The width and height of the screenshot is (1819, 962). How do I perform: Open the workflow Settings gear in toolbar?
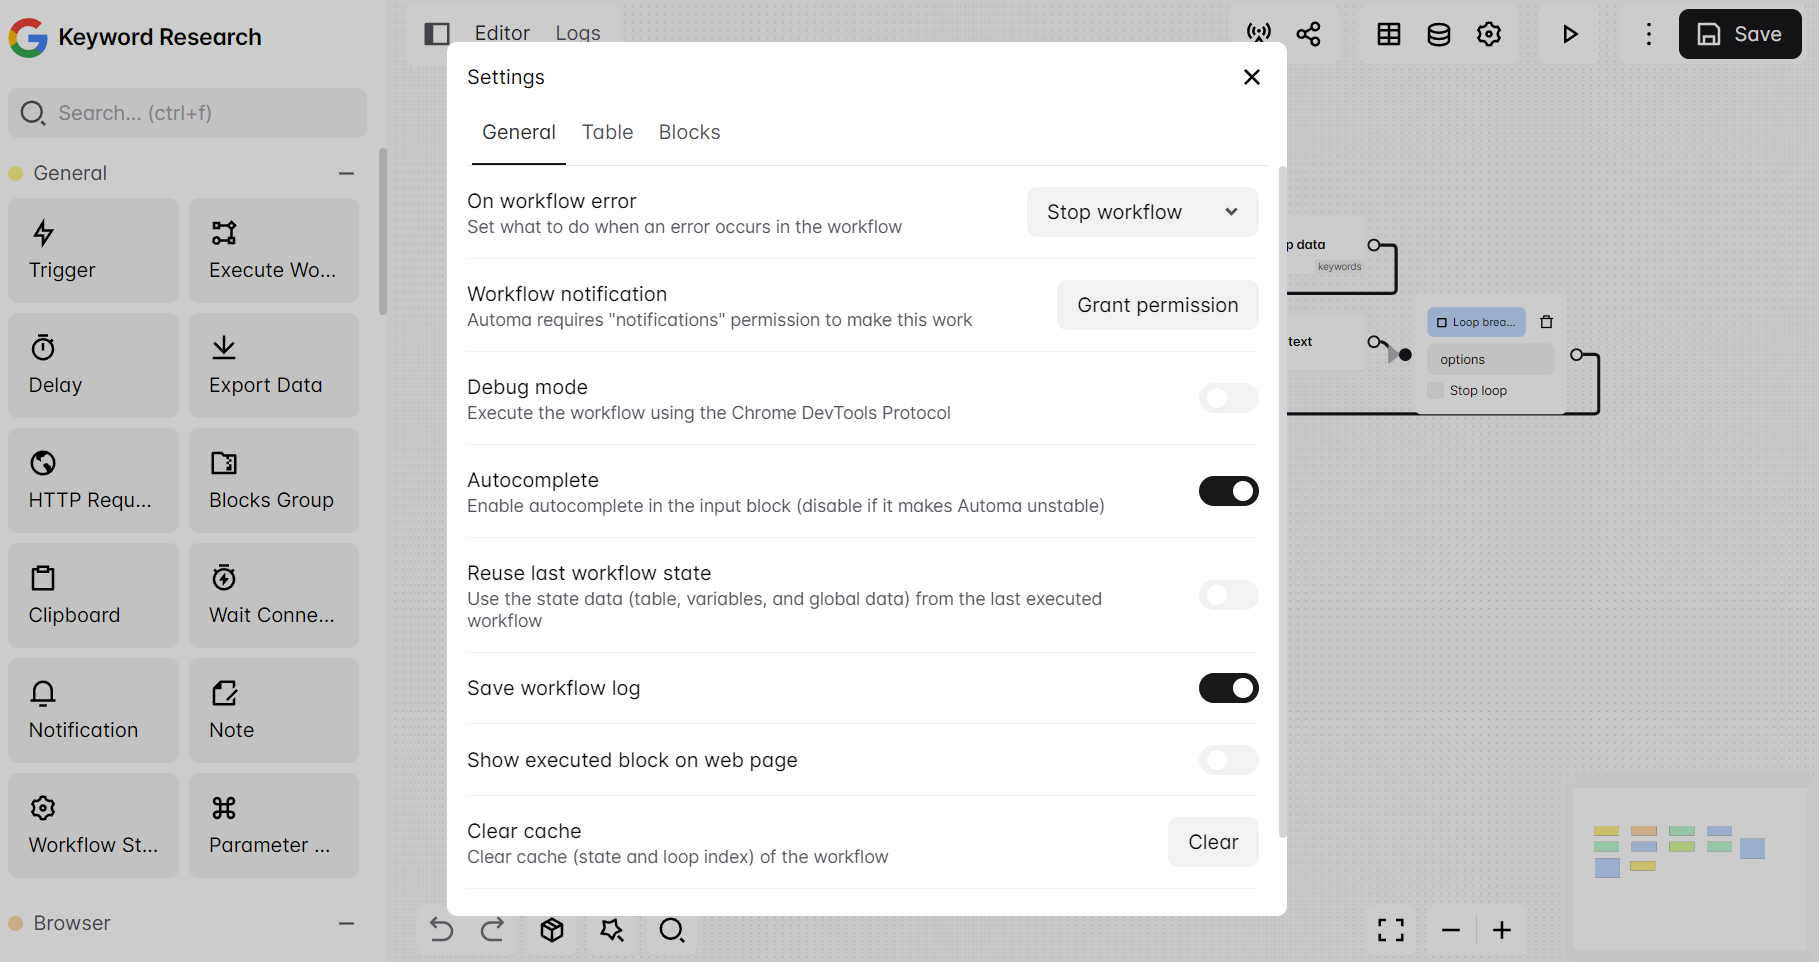(x=1489, y=33)
